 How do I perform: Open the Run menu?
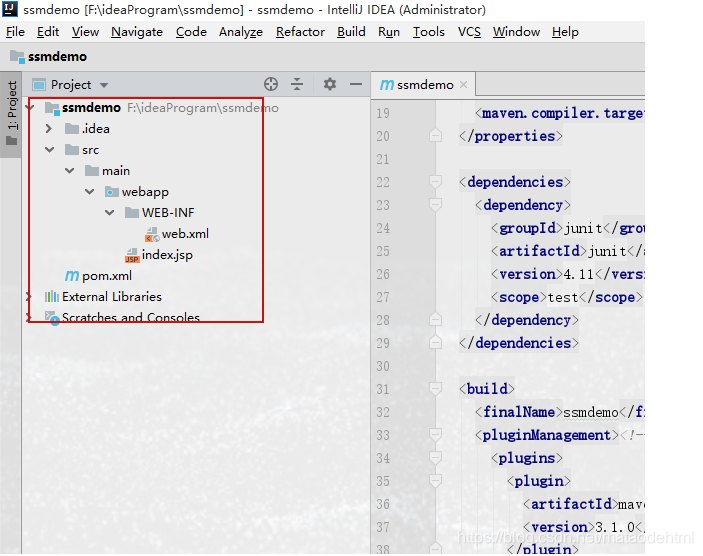pos(389,32)
